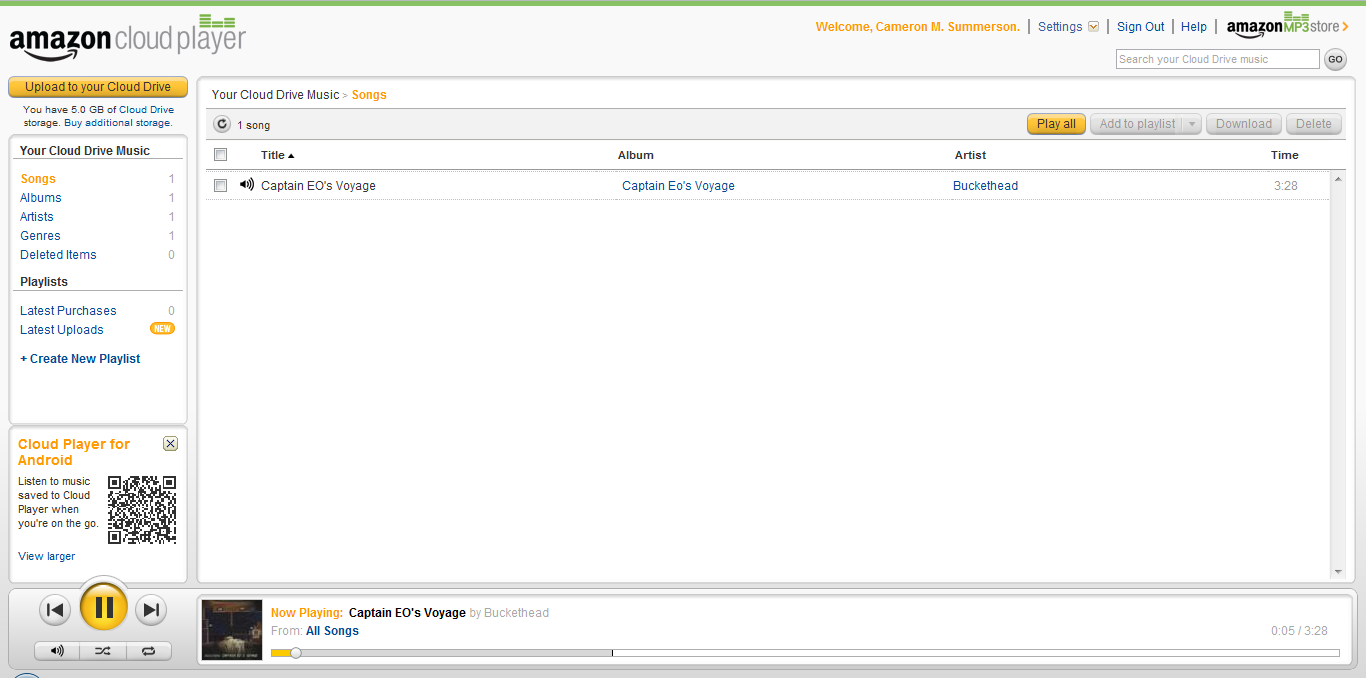1366x678 pixels.
Task: Skip to the next track
Action: pyautogui.click(x=151, y=608)
